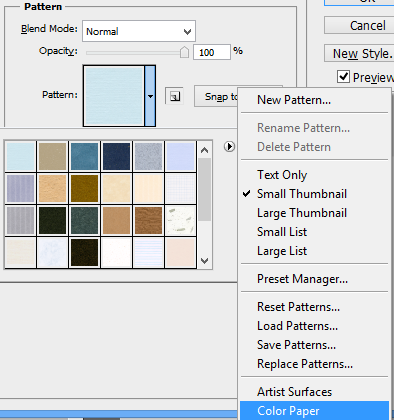
Task: Select the light cream striped pattern
Action: point(149,188)
